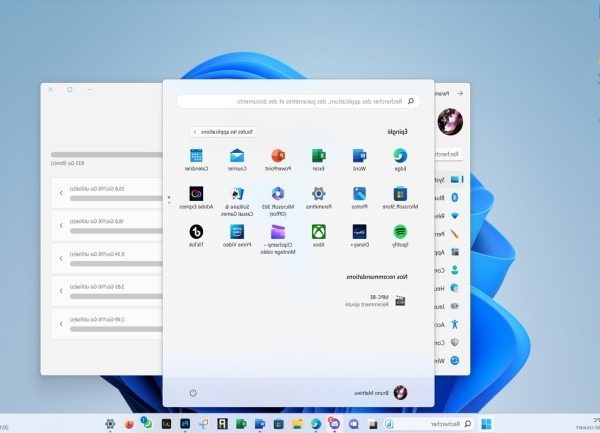Open the Calendrier app
This screenshot has width=600, height=433.
pyautogui.click(x=196, y=160)
